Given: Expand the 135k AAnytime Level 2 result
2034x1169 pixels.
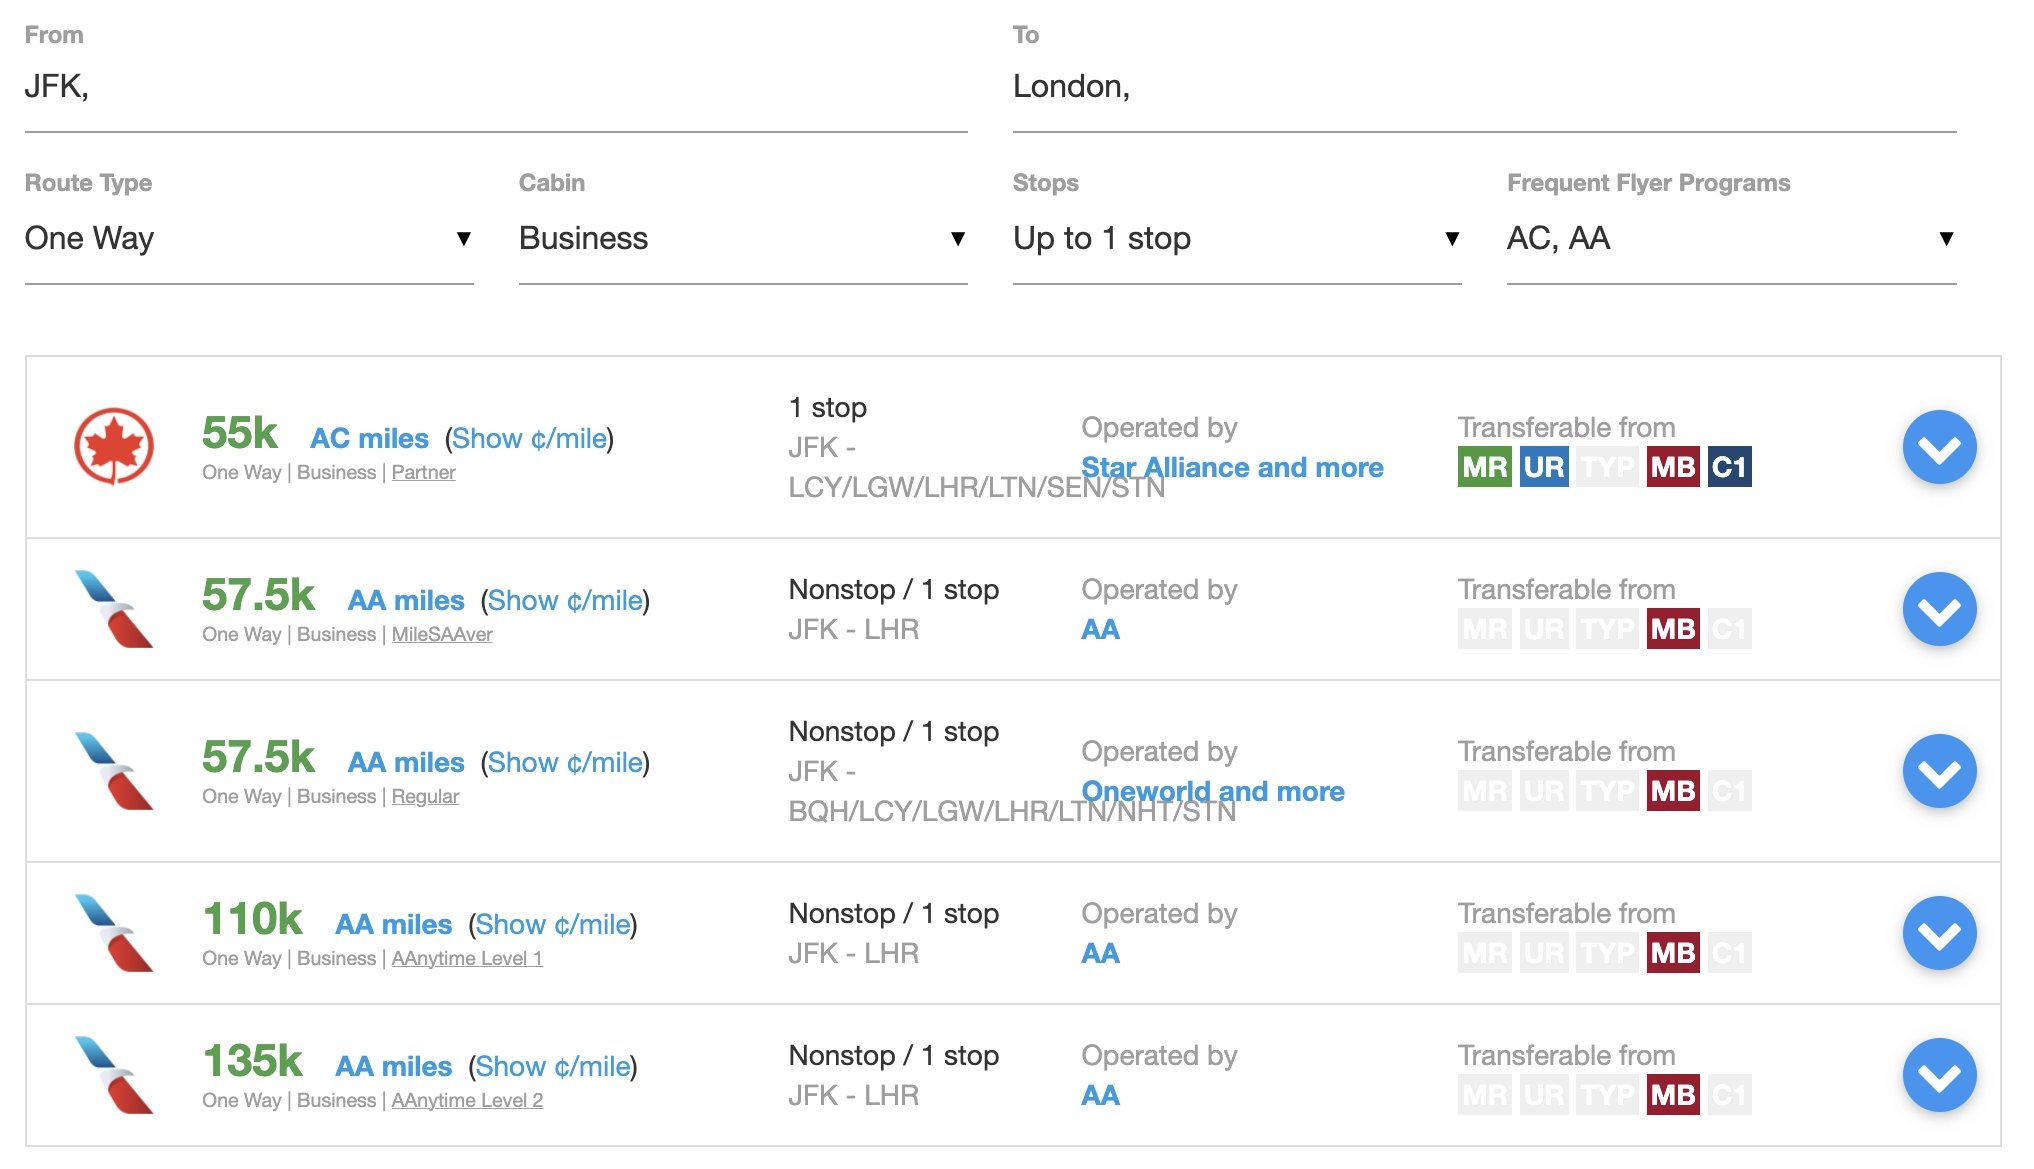Looking at the screenshot, I should (1939, 1075).
